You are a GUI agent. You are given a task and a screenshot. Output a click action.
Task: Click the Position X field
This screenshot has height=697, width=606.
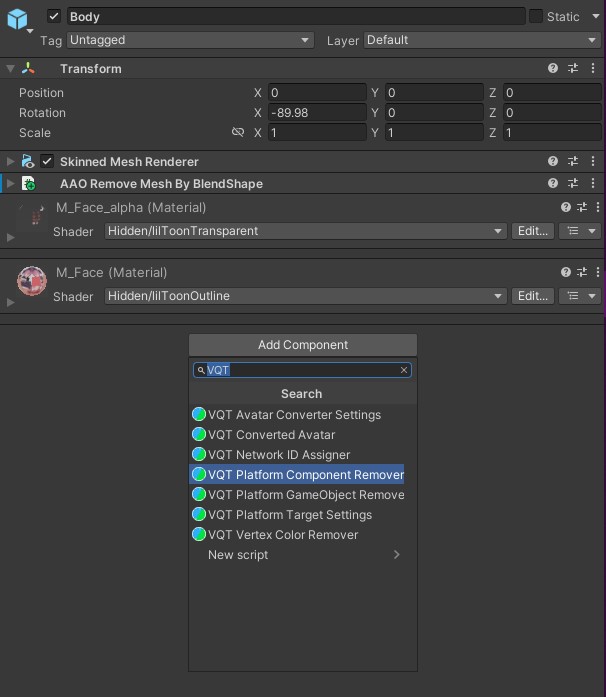click(317, 92)
